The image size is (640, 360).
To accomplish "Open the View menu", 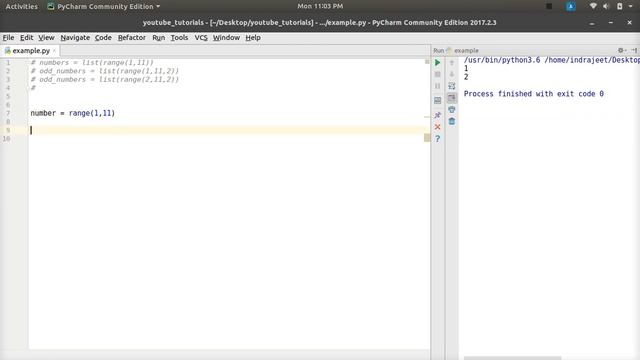I will (x=46, y=38).
